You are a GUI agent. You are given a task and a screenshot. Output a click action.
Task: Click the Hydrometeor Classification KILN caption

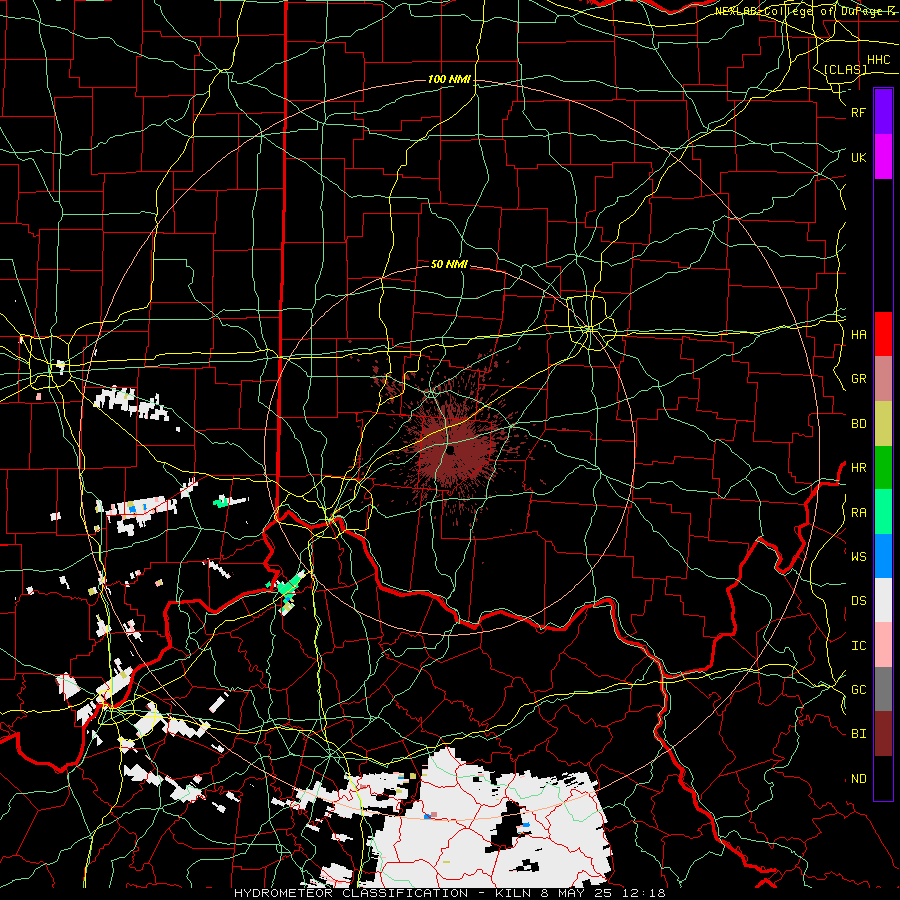449,893
